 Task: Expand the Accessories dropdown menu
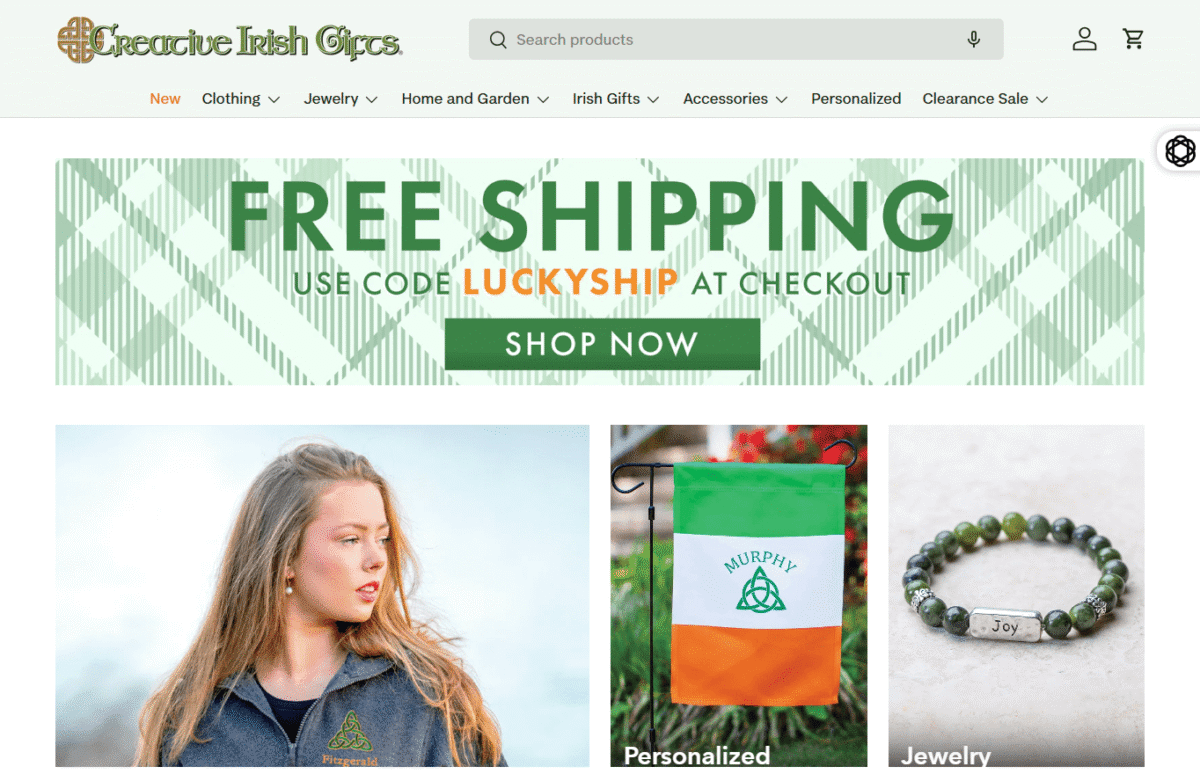[735, 99]
